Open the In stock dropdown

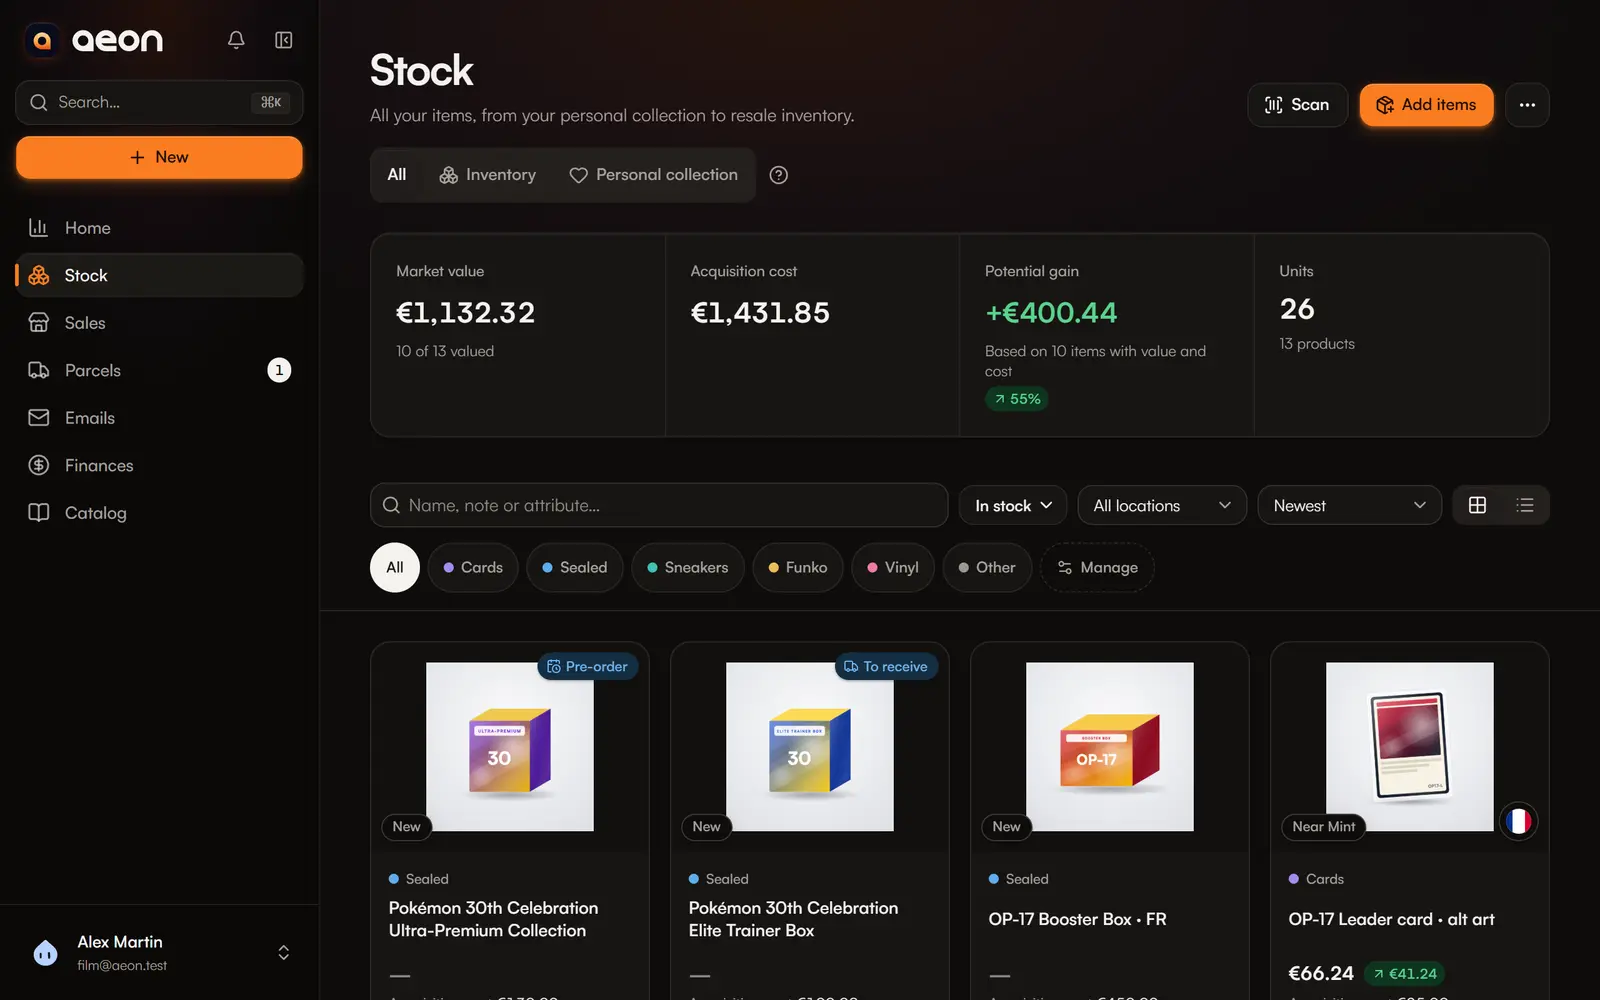coord(1013,506)
